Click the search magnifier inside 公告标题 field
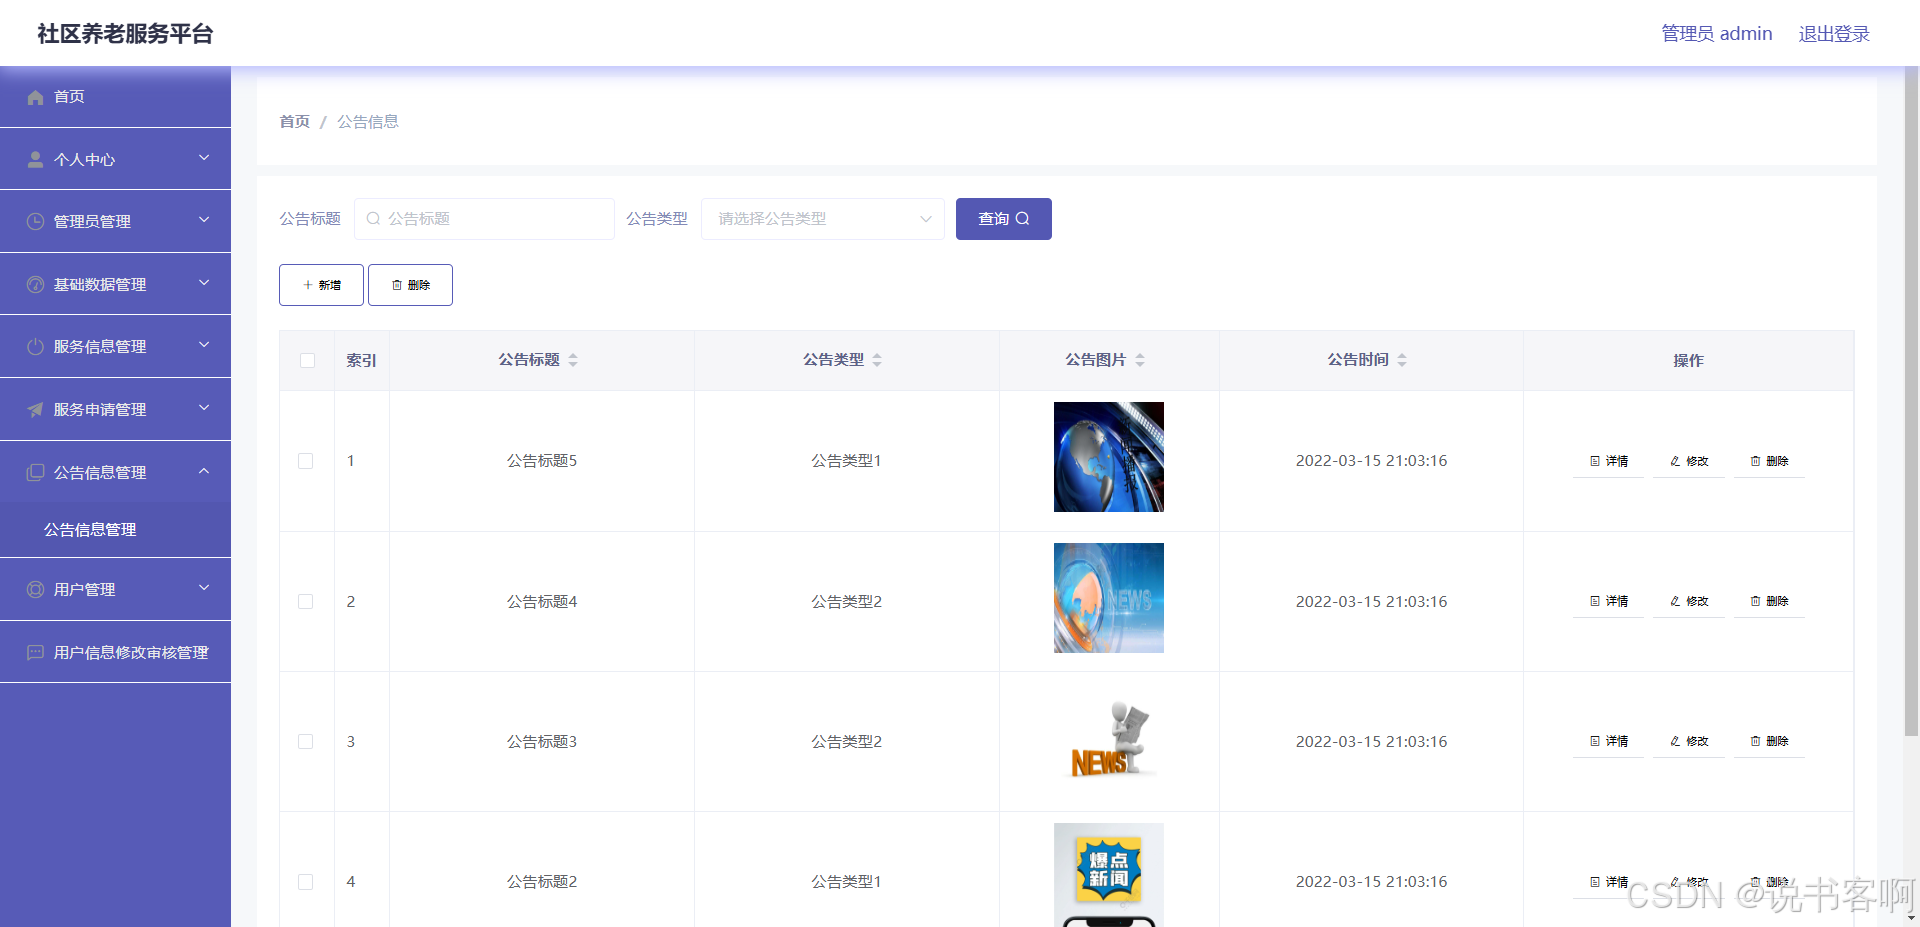1920x927 pixels. point(373,218)
